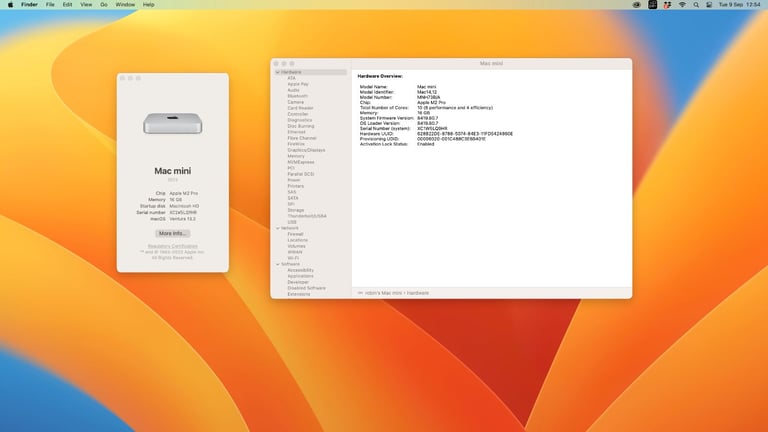Select PCI in the sidebar

pyautogui.click(x=291, y=168)
